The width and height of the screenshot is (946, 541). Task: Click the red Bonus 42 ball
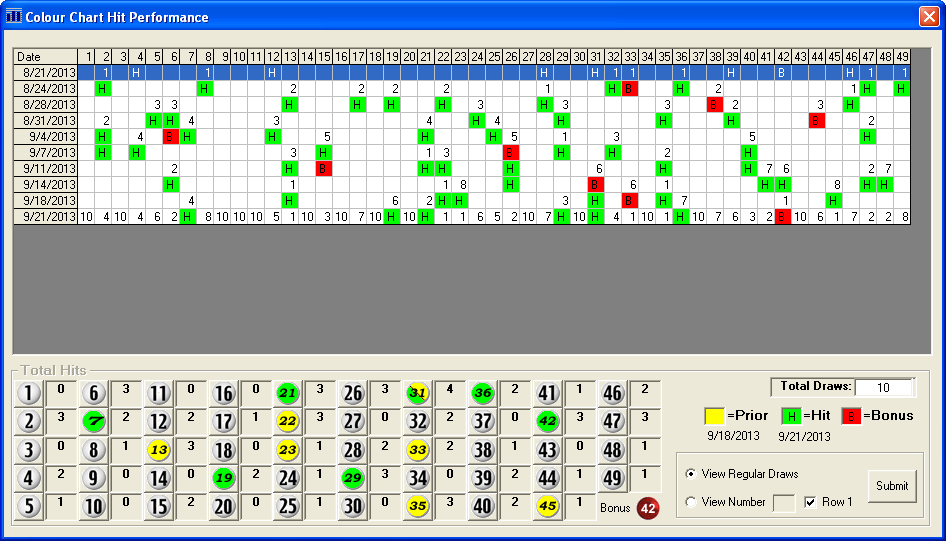point(648,508)
